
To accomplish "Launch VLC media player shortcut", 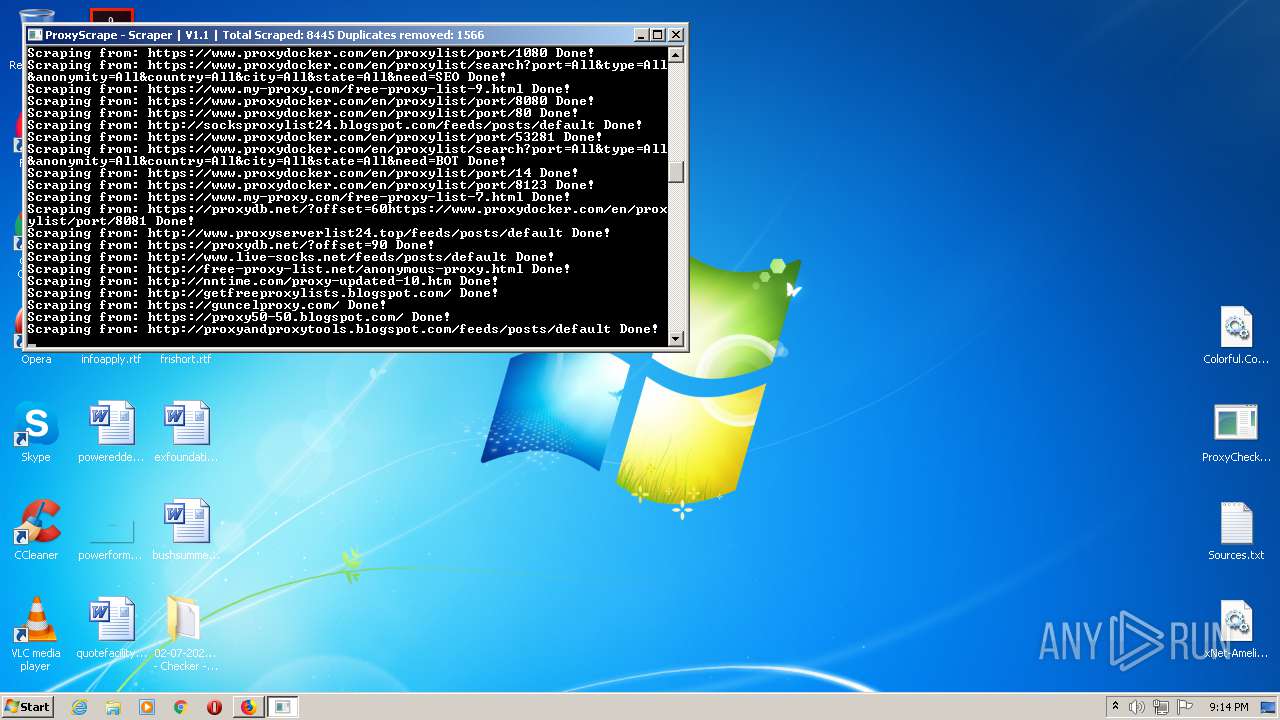I will [36, 635].
